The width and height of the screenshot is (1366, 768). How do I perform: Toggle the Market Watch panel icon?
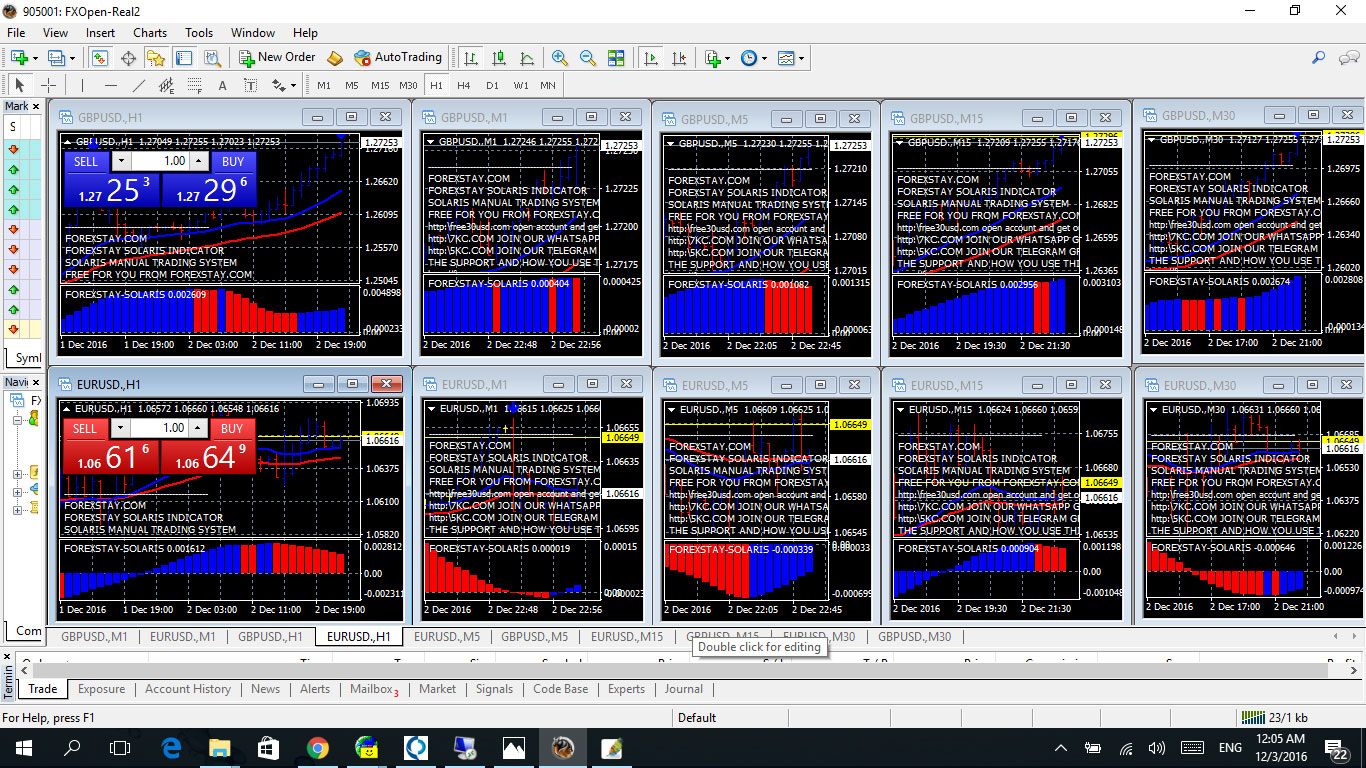tap(100, 58)
